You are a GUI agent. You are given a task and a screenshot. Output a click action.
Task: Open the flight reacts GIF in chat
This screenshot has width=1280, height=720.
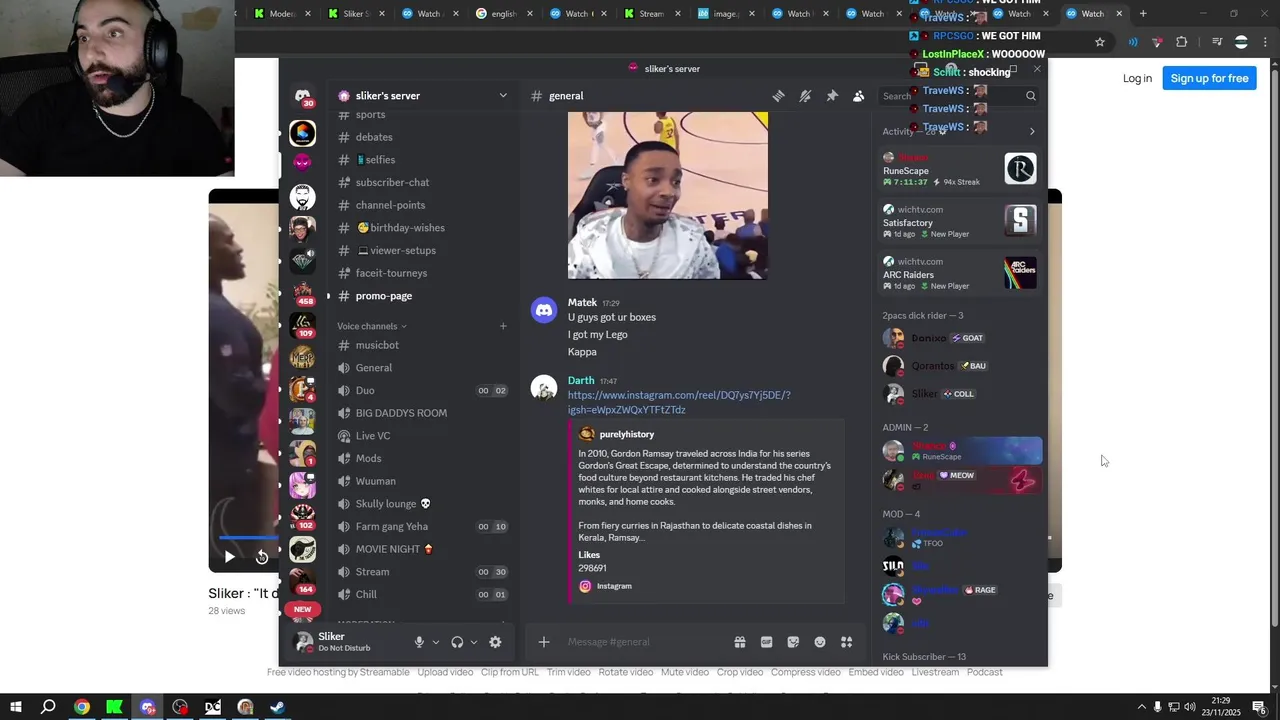(x=668, y=195)
